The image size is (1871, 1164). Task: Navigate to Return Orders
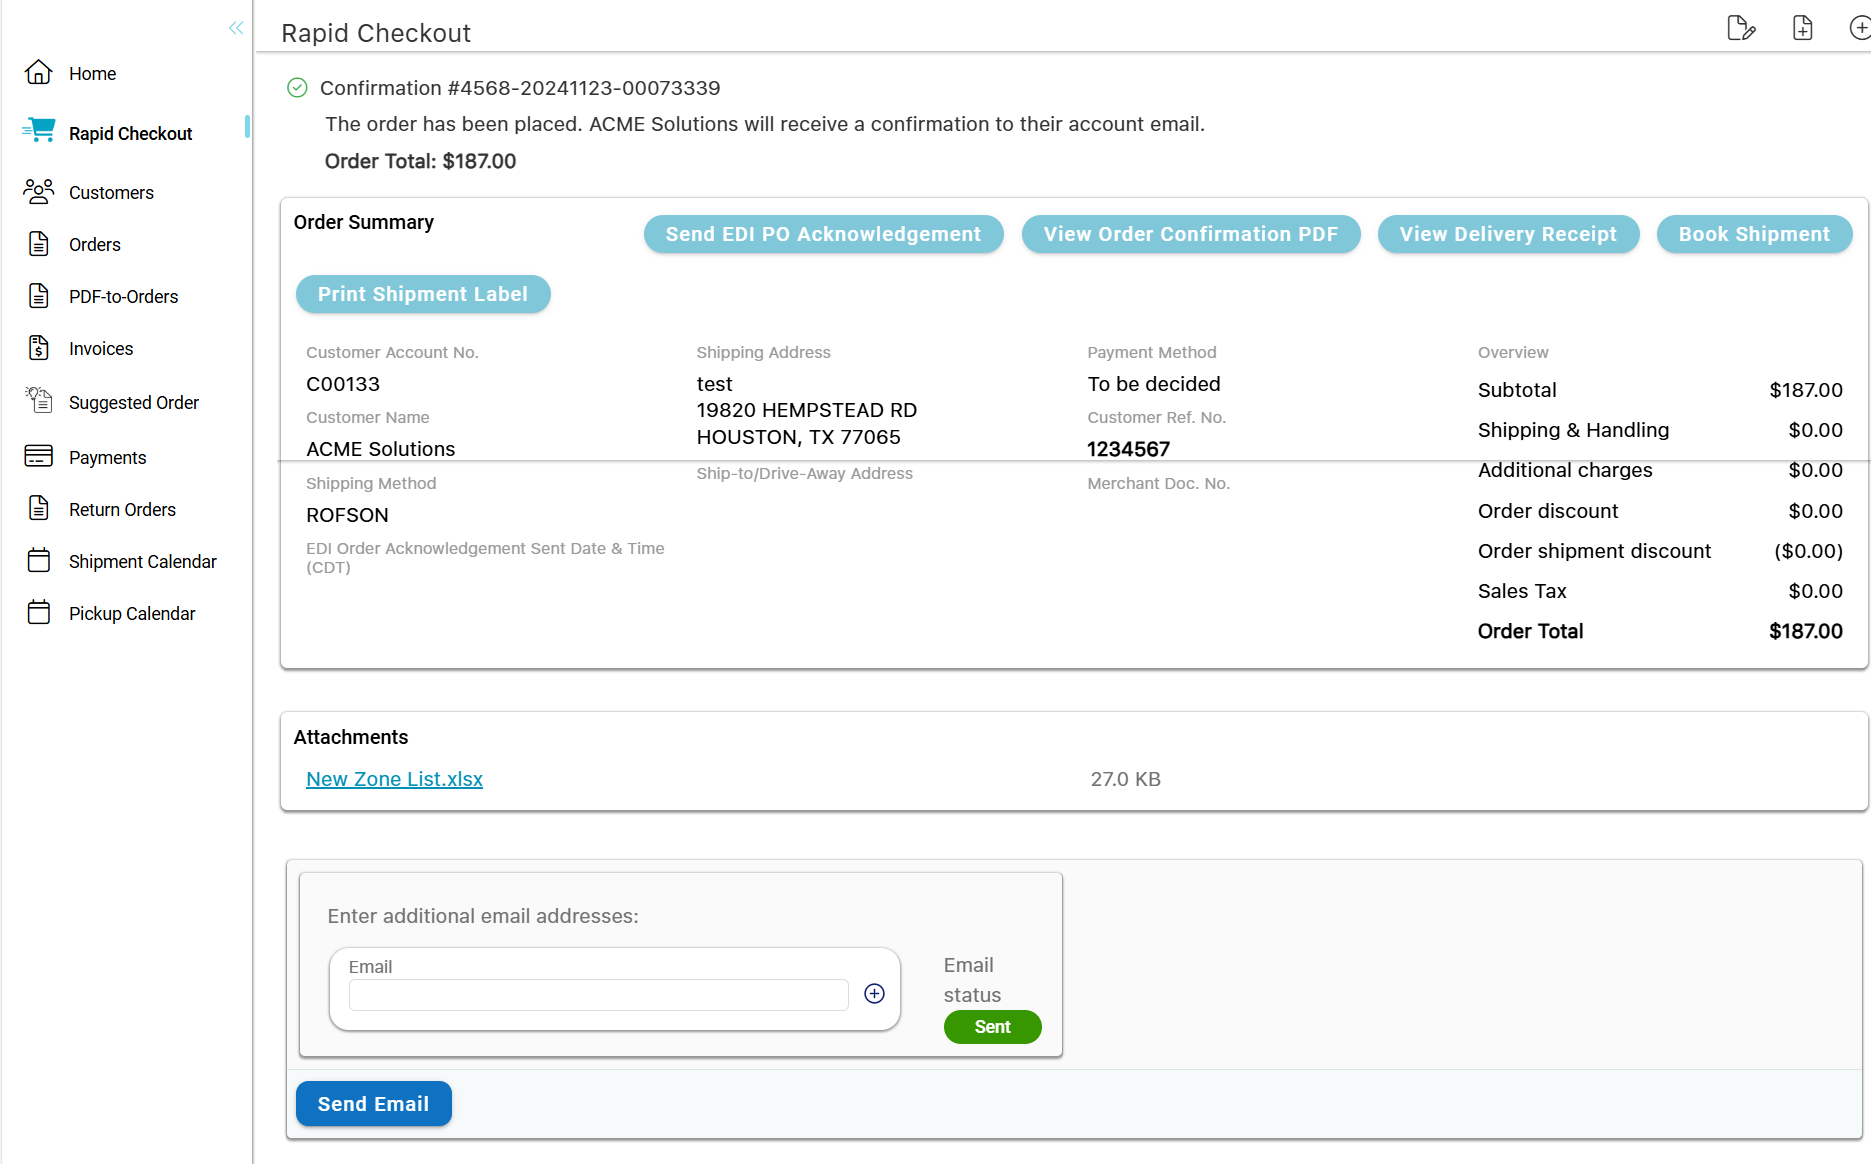pos(122,510)
